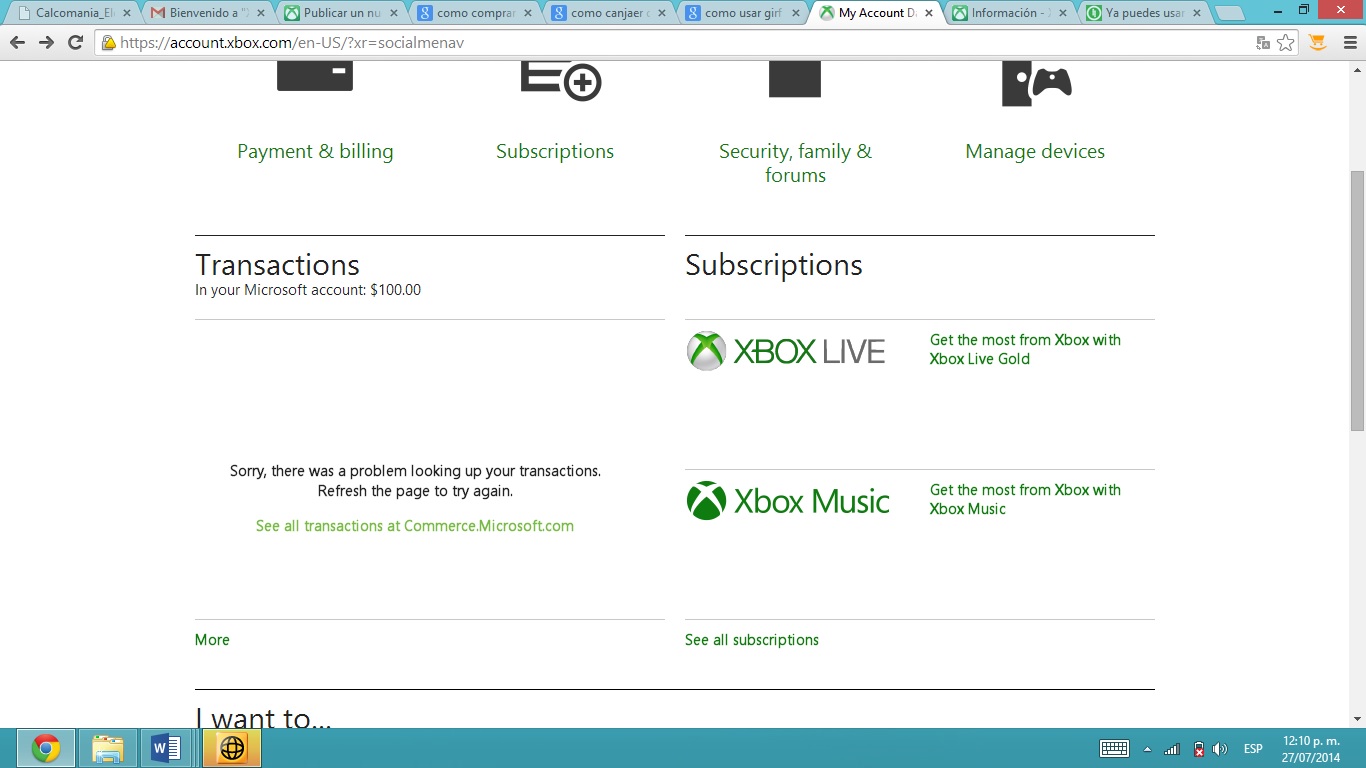Close the My Account tab

[x=929, y=13]
